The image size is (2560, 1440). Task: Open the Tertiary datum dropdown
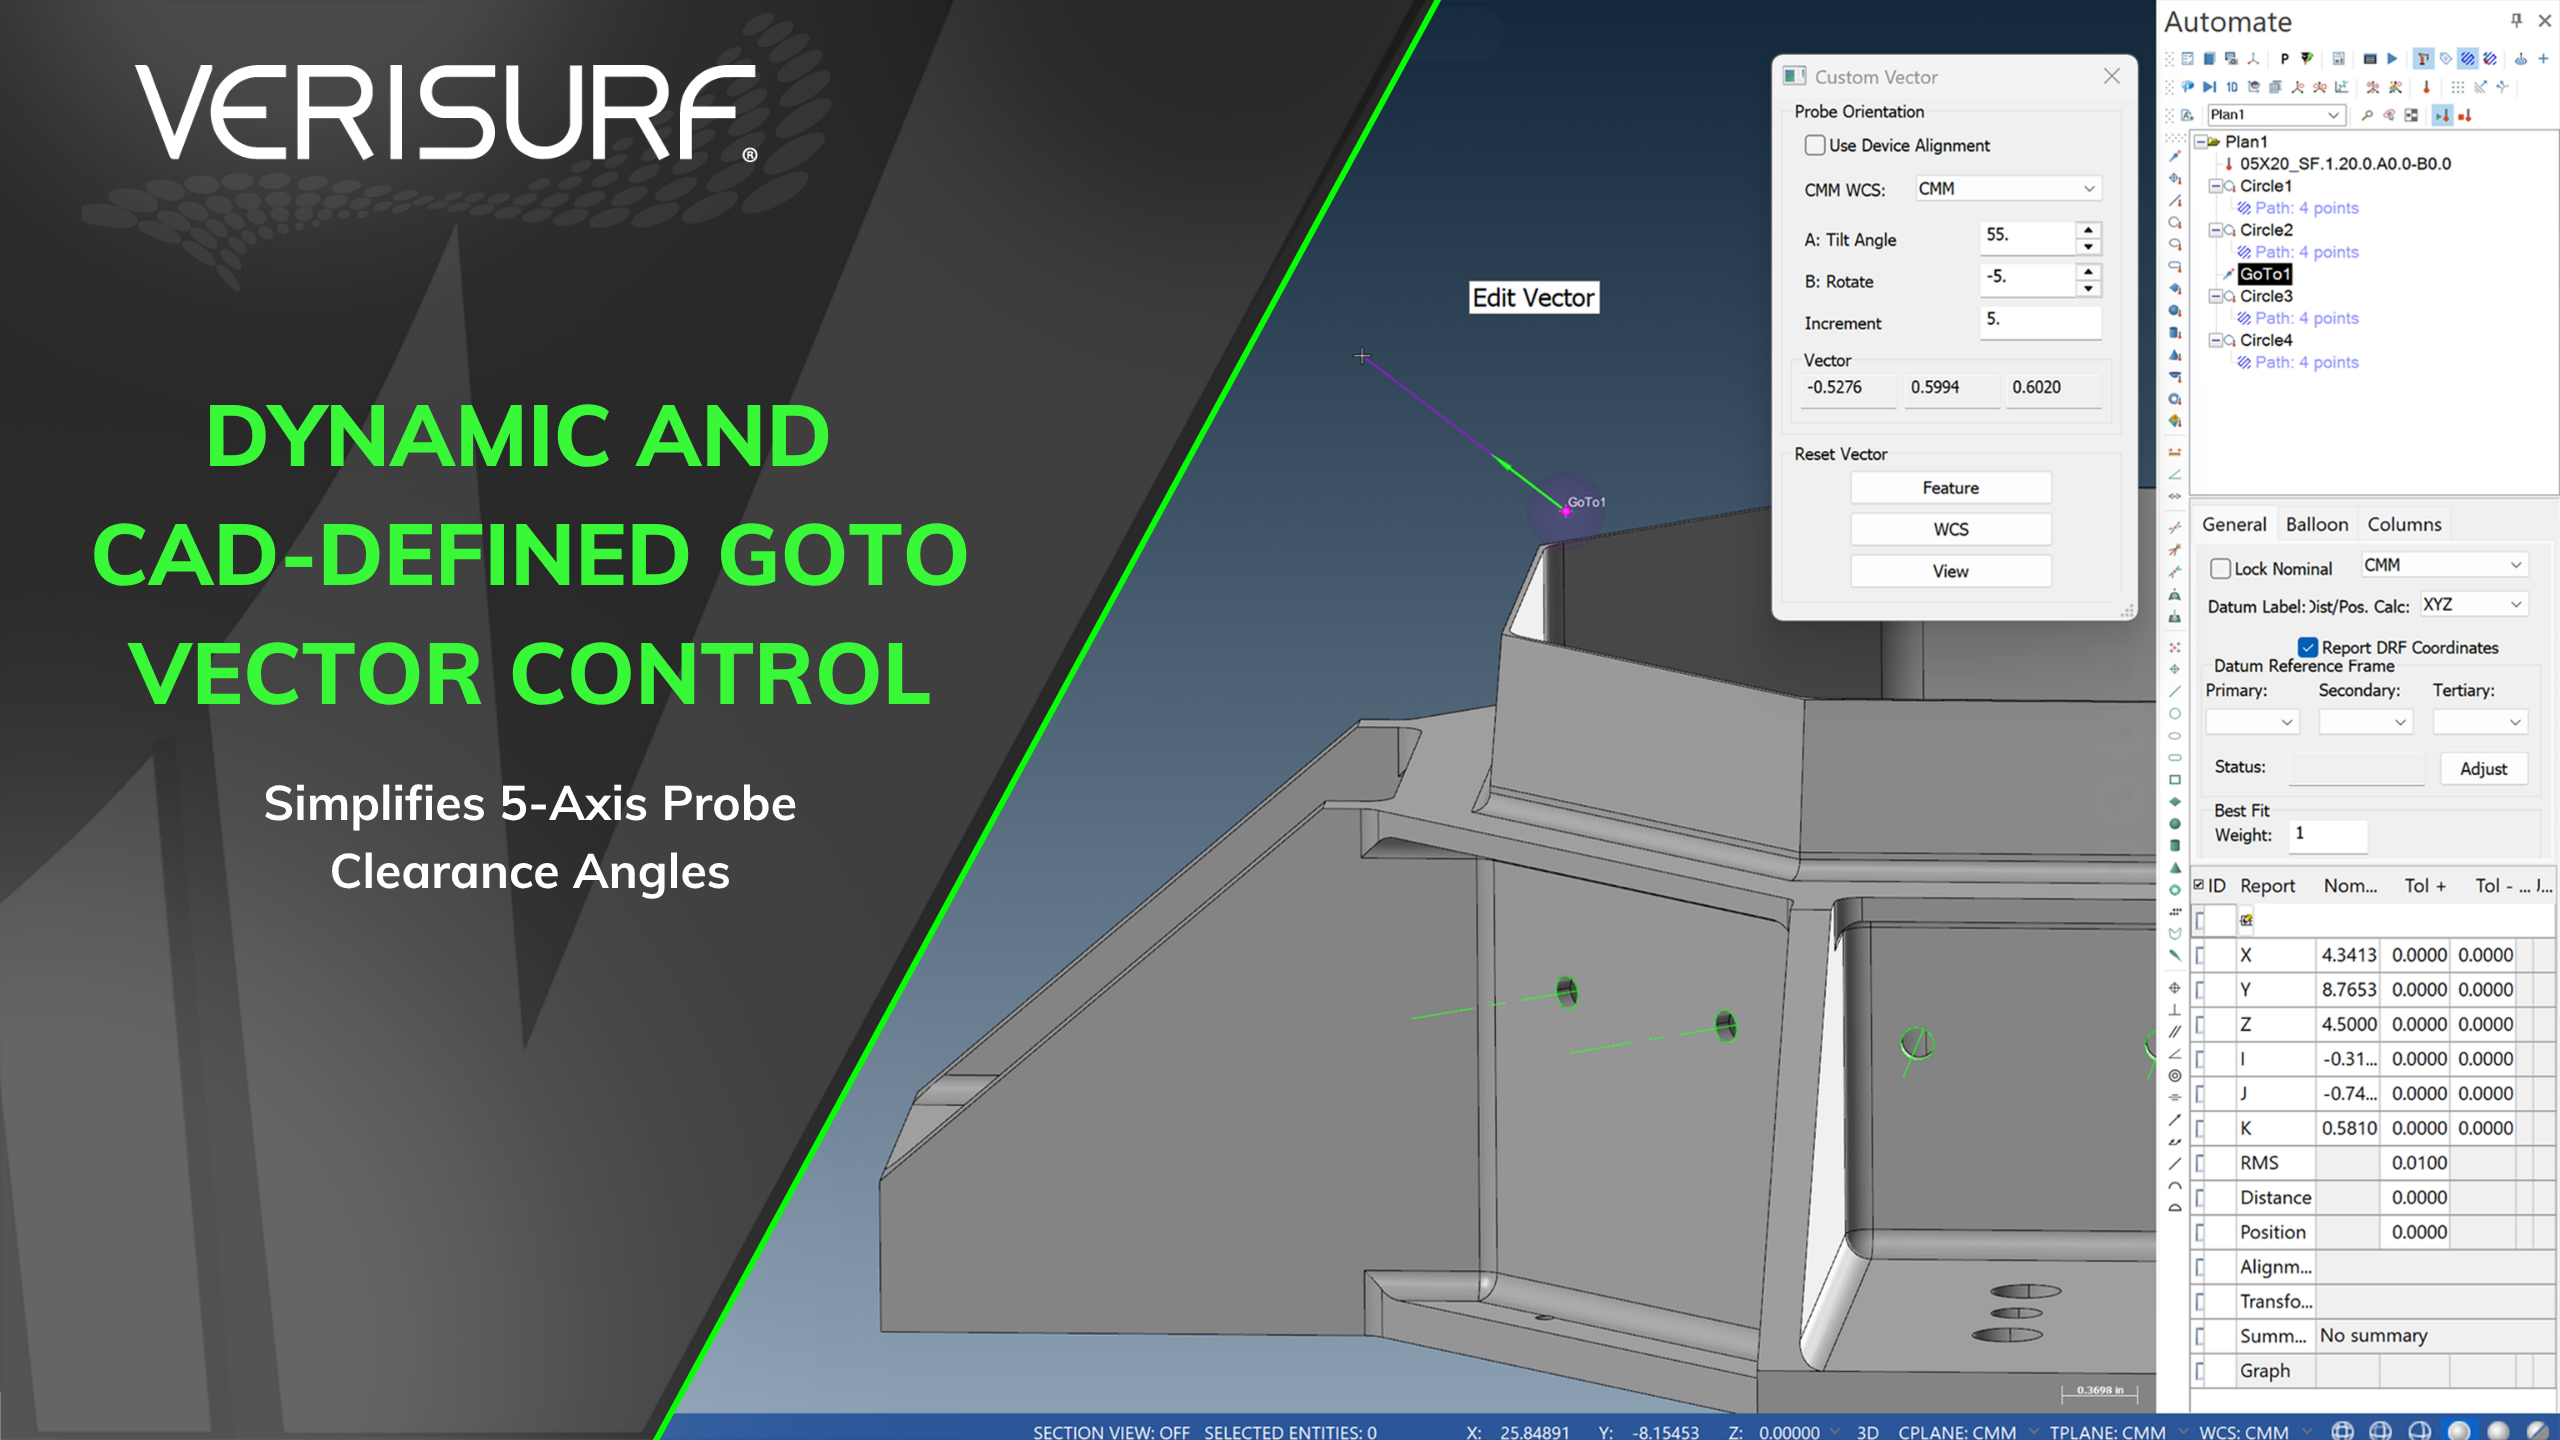coord(2480,722)
